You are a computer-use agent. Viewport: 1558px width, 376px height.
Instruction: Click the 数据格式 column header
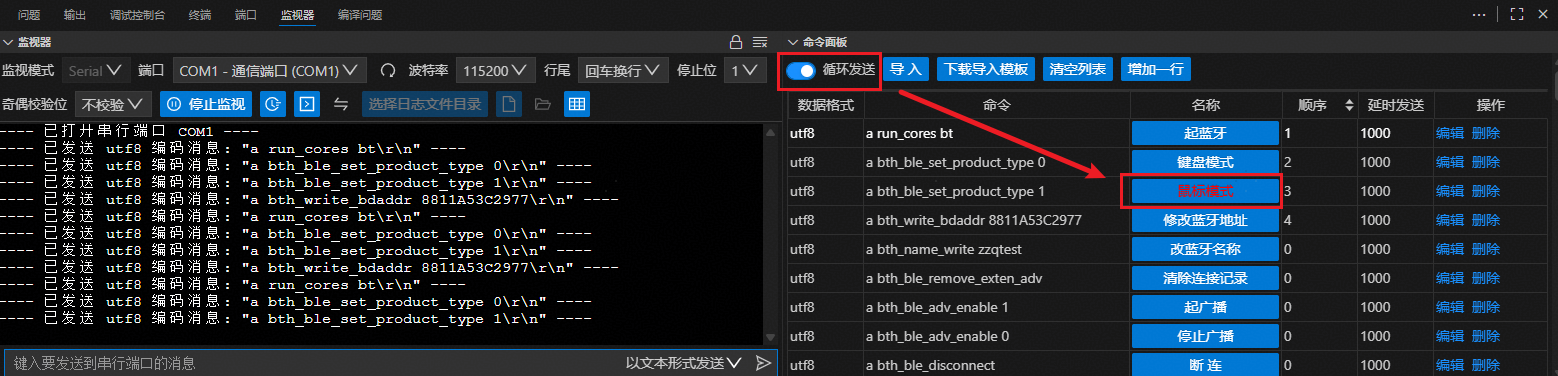(825, 105)
